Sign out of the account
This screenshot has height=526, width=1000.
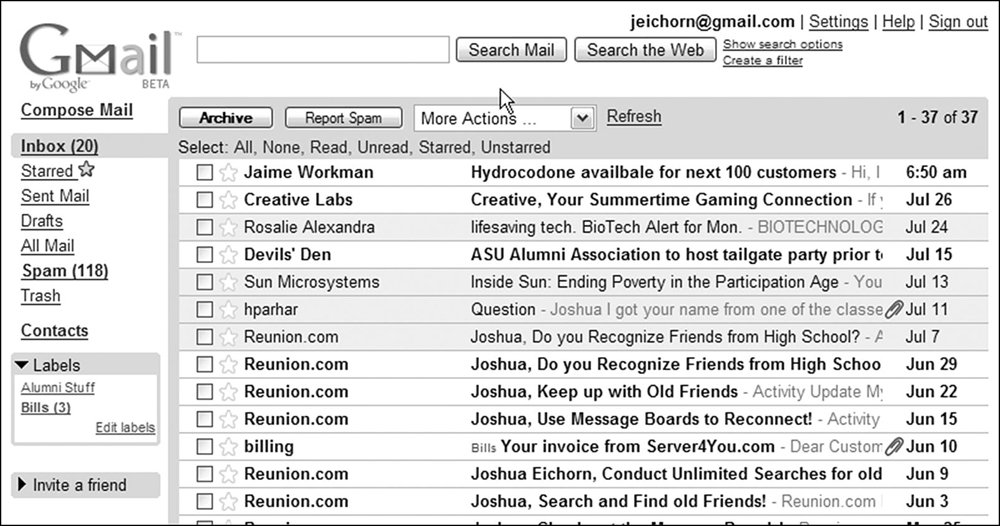tap(958, 22)
